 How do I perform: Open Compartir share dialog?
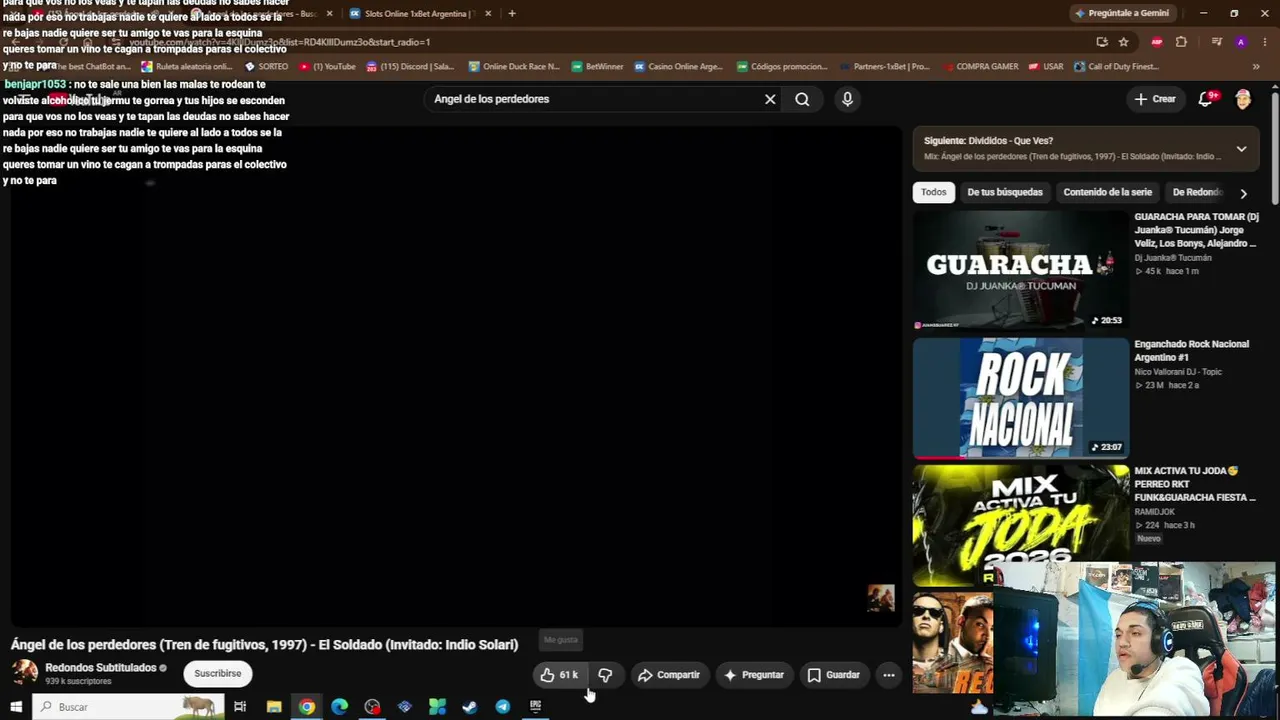[x=669, y=675]
